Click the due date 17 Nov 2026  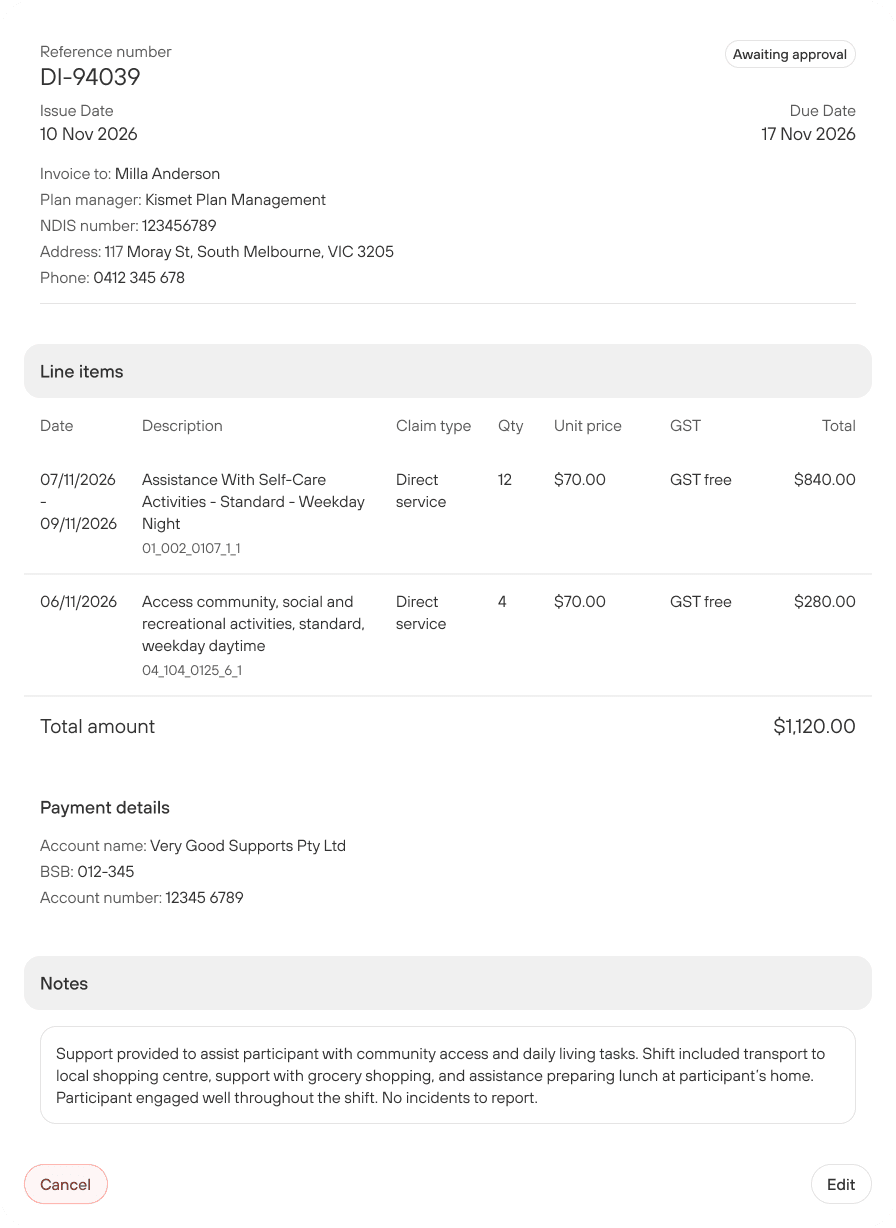pyautogui.click(x=808, y=134)
